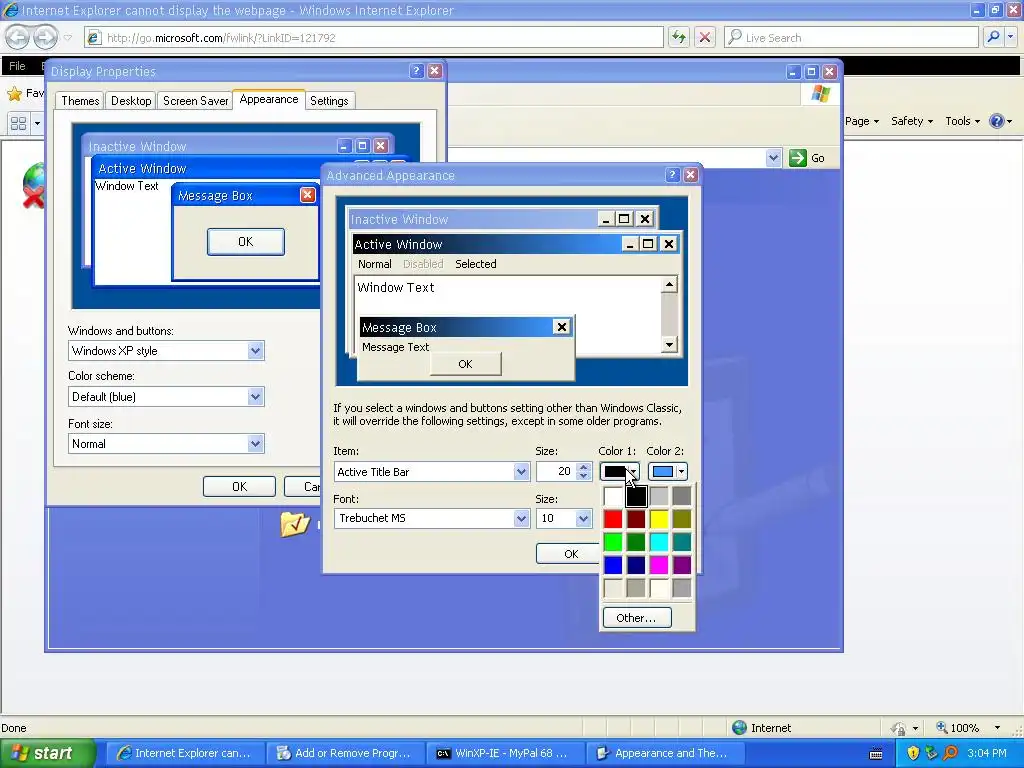Viewport: 1024px width, 768px height.
Task: Click the red stop loading icon
Action: (705, 37)
